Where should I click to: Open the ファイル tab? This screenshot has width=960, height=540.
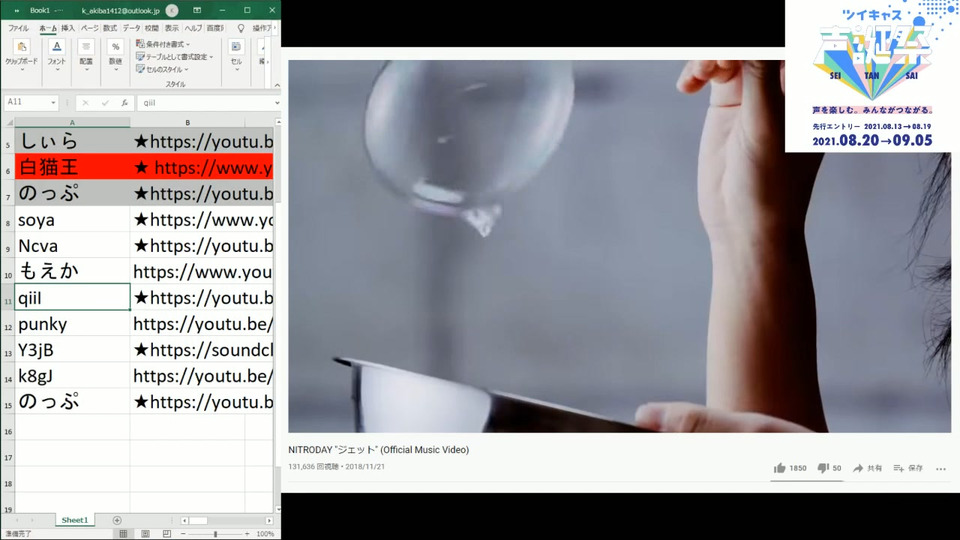18,28
